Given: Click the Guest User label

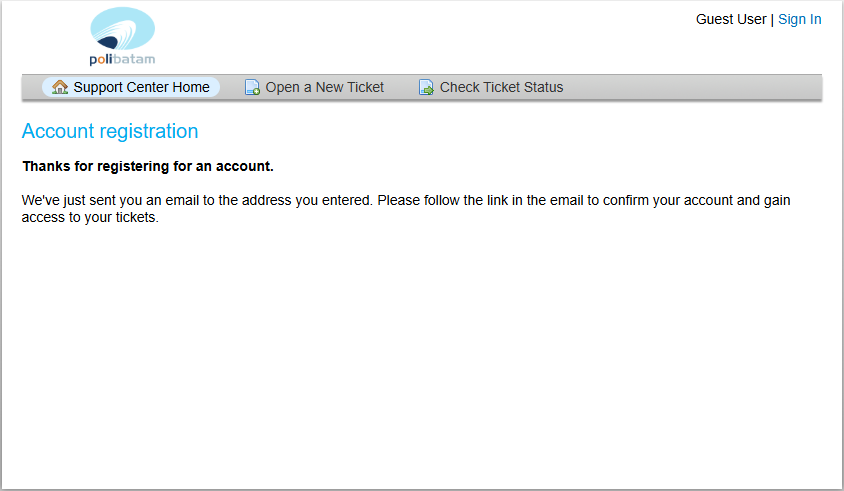Looking at the screenshot, I should [731, 19].
